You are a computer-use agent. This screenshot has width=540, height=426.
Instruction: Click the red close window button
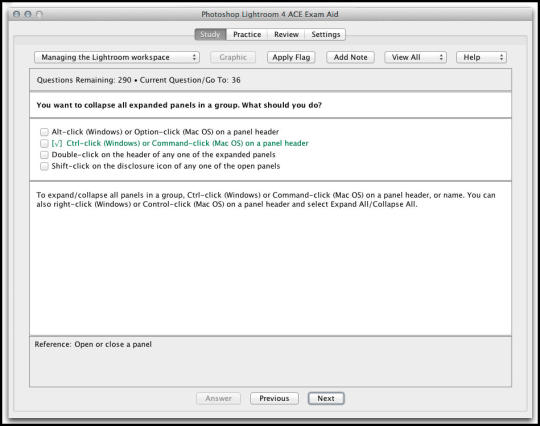coord(16,14)
